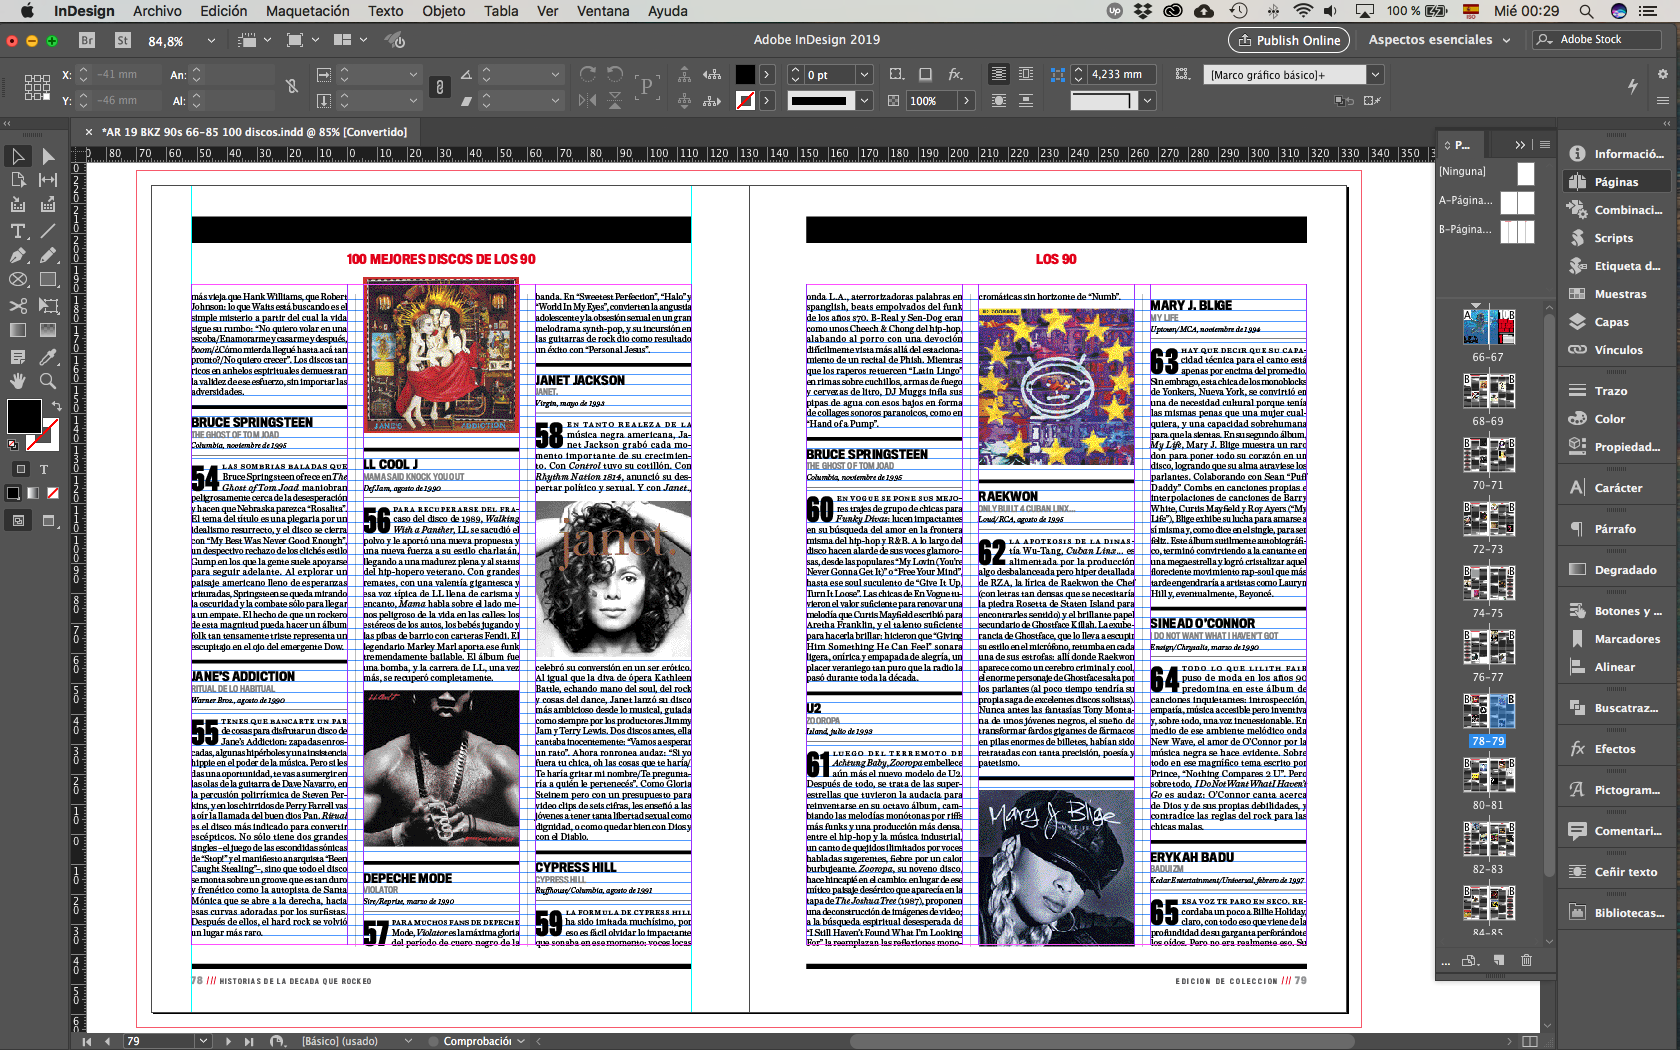Click the reference point locator grid

tap(37, 87)
